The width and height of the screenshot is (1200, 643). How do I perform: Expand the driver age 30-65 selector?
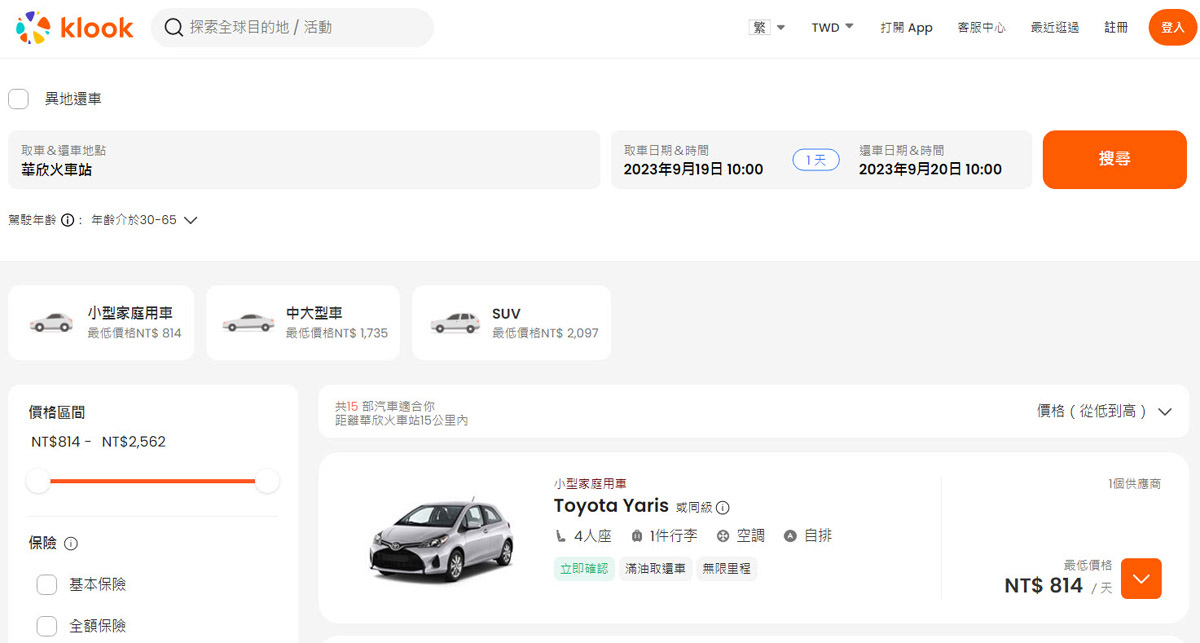click(x=145, y=220)
